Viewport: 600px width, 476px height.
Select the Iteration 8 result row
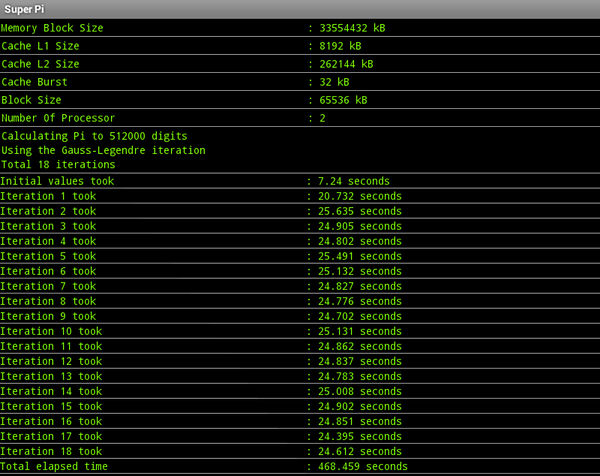300,301
